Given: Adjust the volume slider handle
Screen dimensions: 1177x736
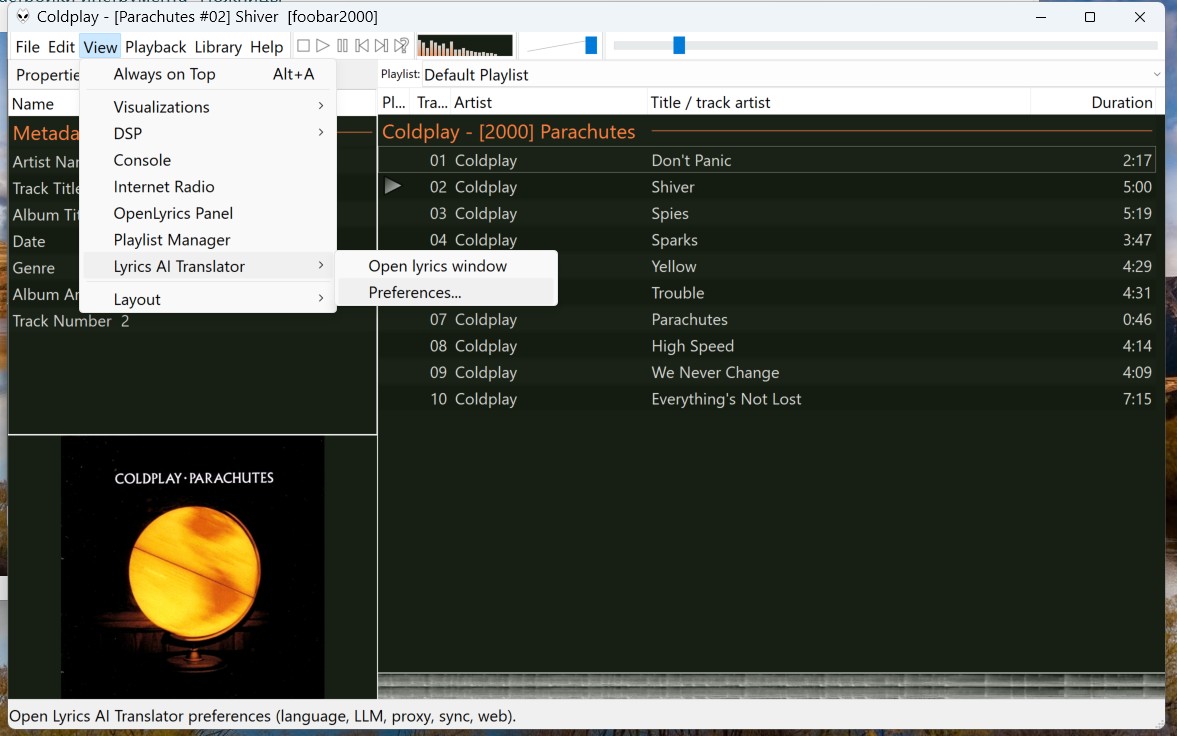Looking at the screenshot, I should [591, 46].
